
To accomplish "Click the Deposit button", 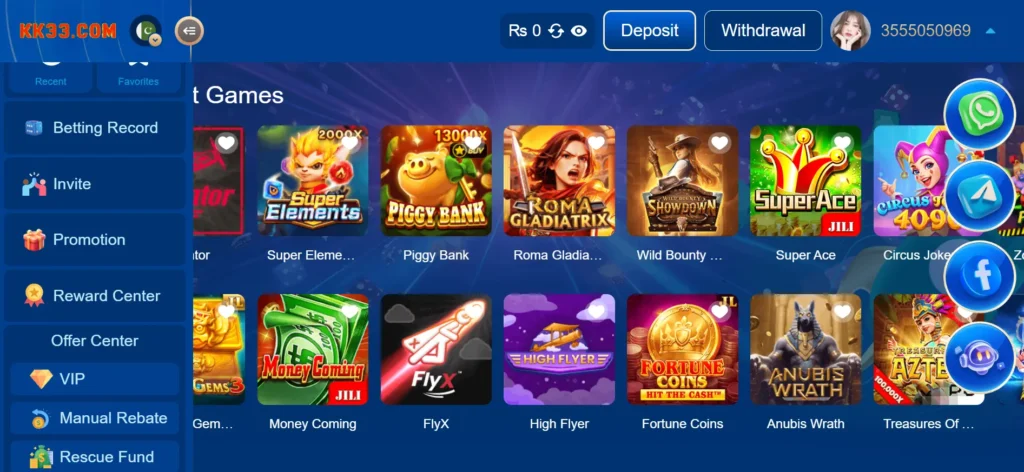I will [x=649, y=31].
